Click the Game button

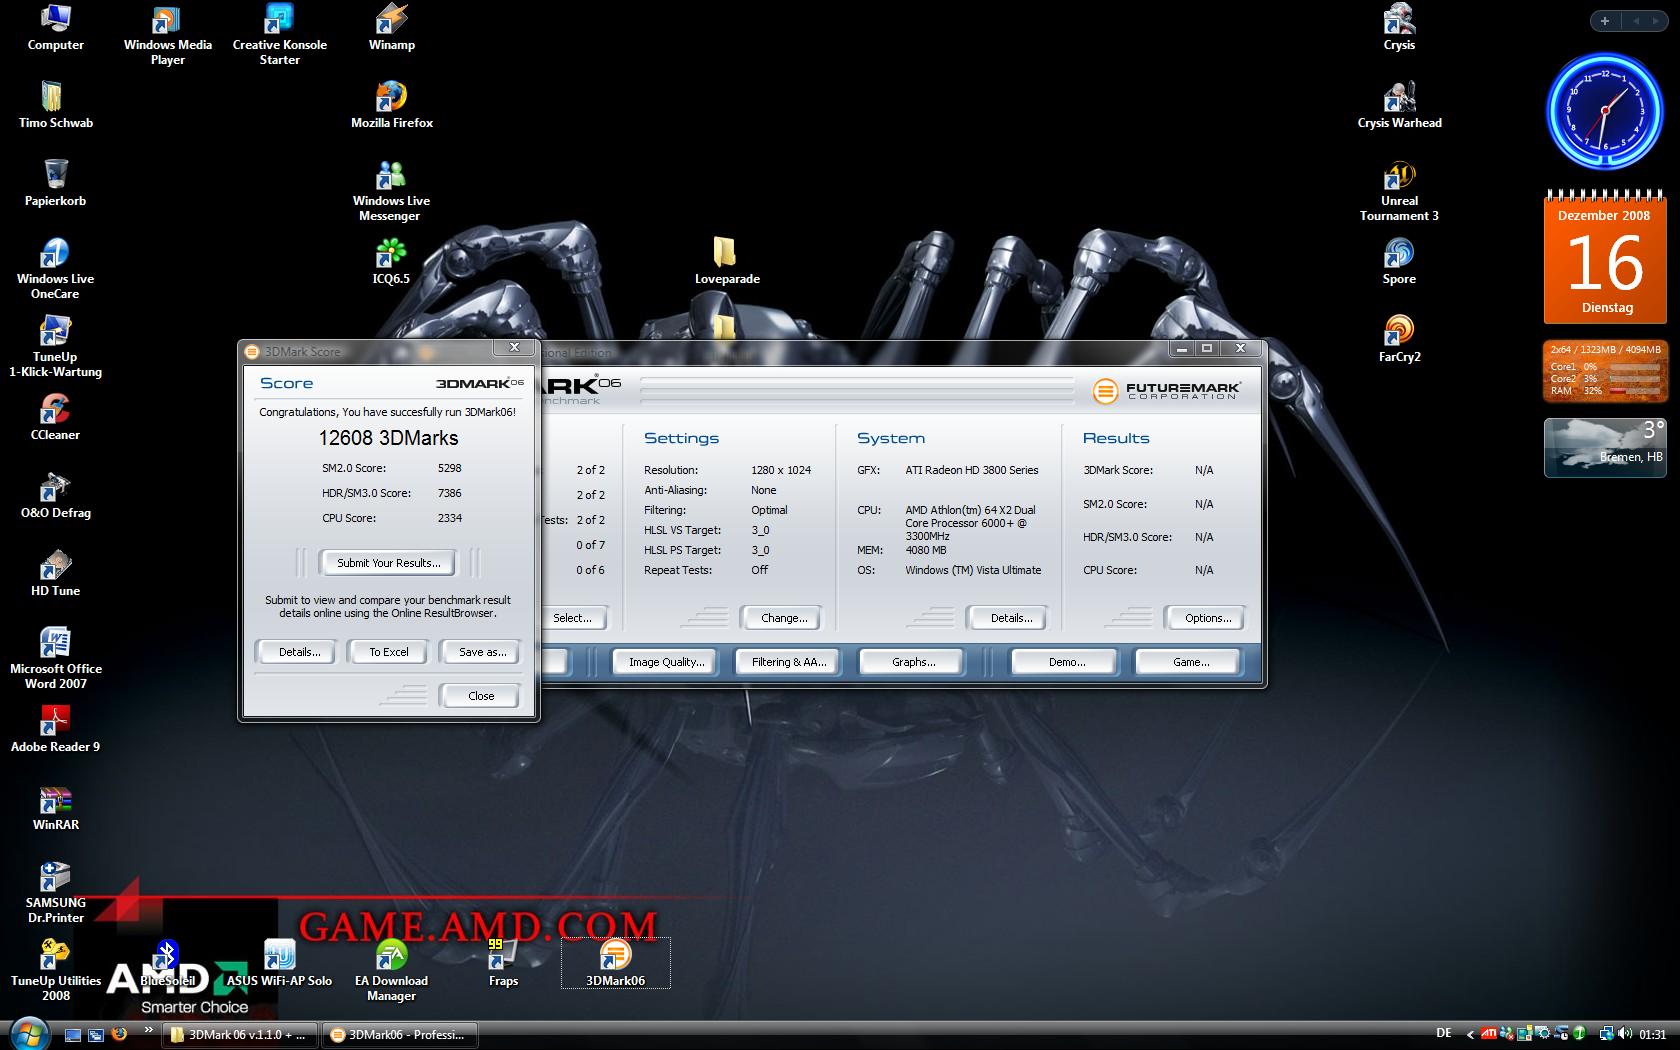(1190, 662)
